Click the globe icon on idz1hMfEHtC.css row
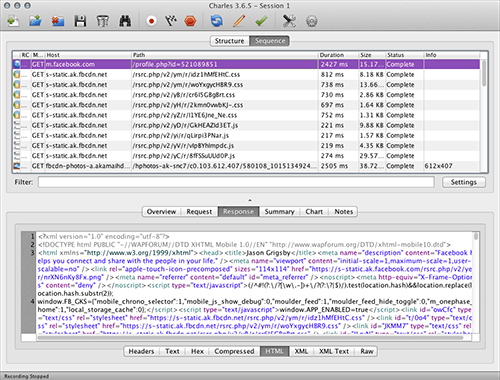 pos(17,74)
